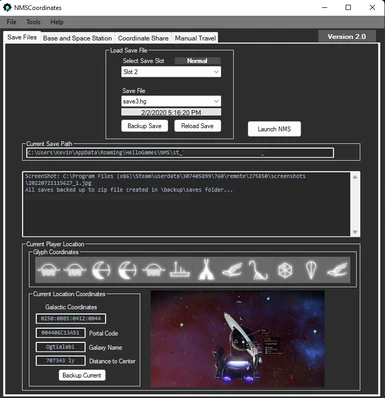Image resolution: width=385 pixels, height=398 pixels.
Task: Click the Normal game mode label
Action: coord(197,61)
